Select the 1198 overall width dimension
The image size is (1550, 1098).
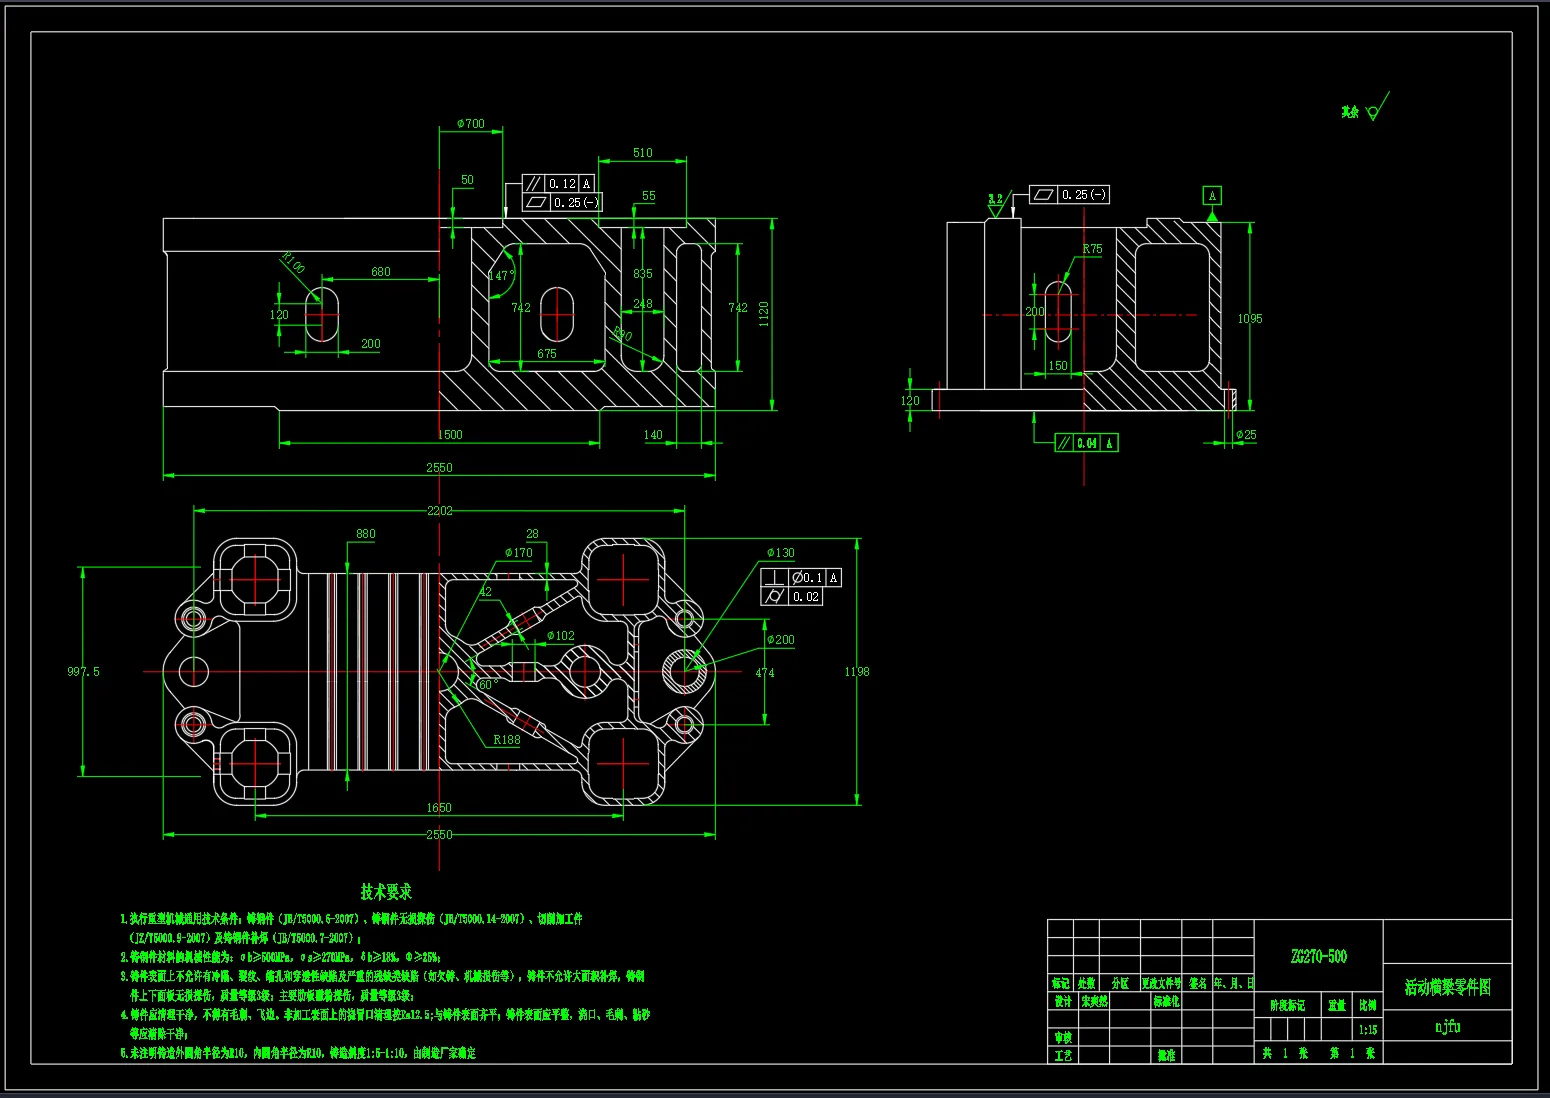(x=857, y=672)
